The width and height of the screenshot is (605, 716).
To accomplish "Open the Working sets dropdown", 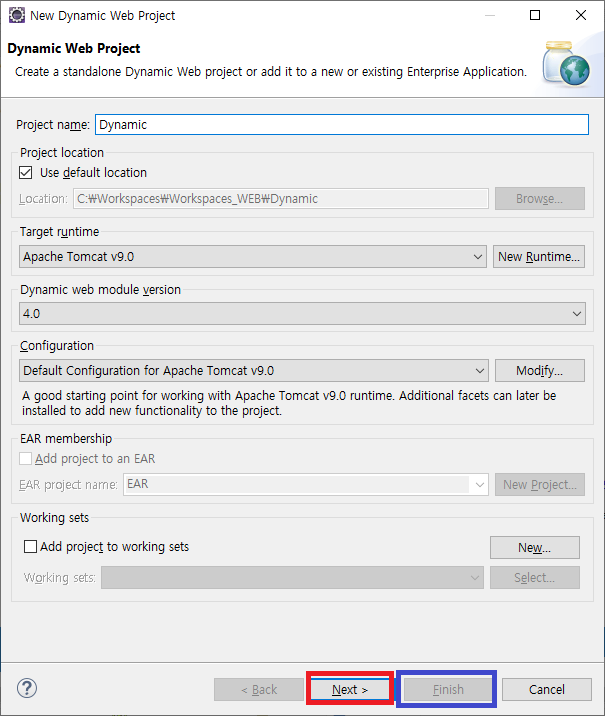I will [292, 578].
